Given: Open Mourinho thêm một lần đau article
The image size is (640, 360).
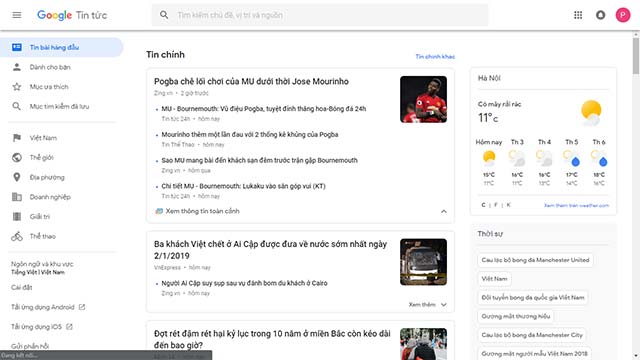Looking at the screenshot, I should (250, 134).
